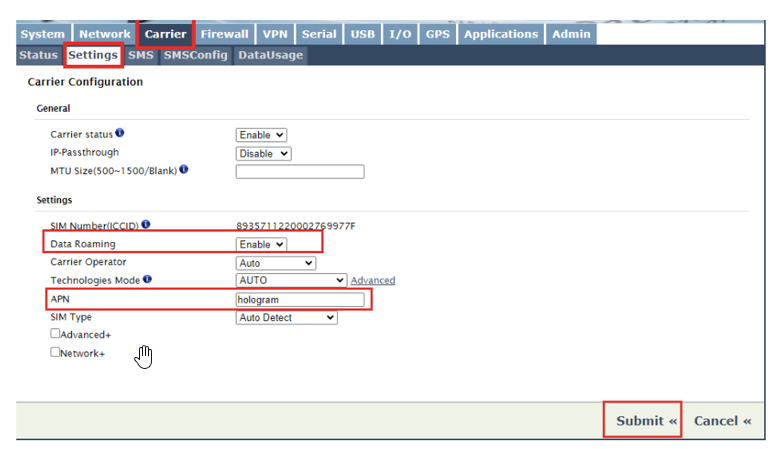This screenshot has width=777, height=449.
Task: Click info icon beside MTU Size label
Action: [x=184, y=170]
